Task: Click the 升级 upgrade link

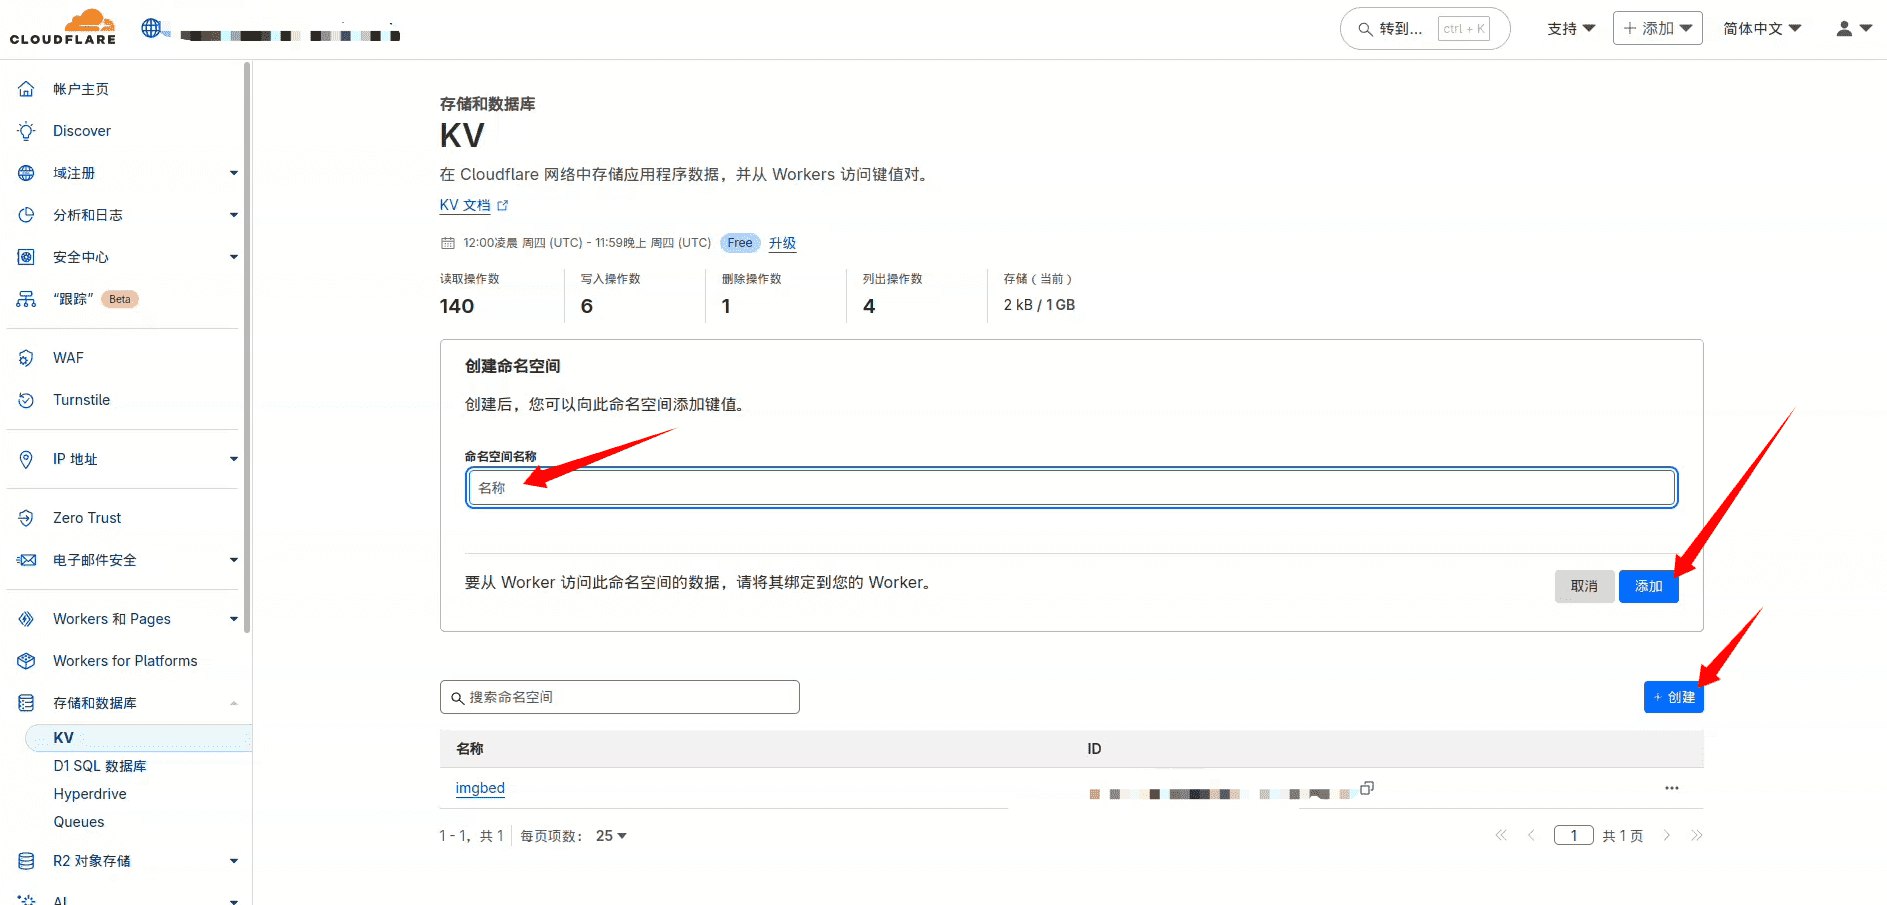Action: coord(782,243)
